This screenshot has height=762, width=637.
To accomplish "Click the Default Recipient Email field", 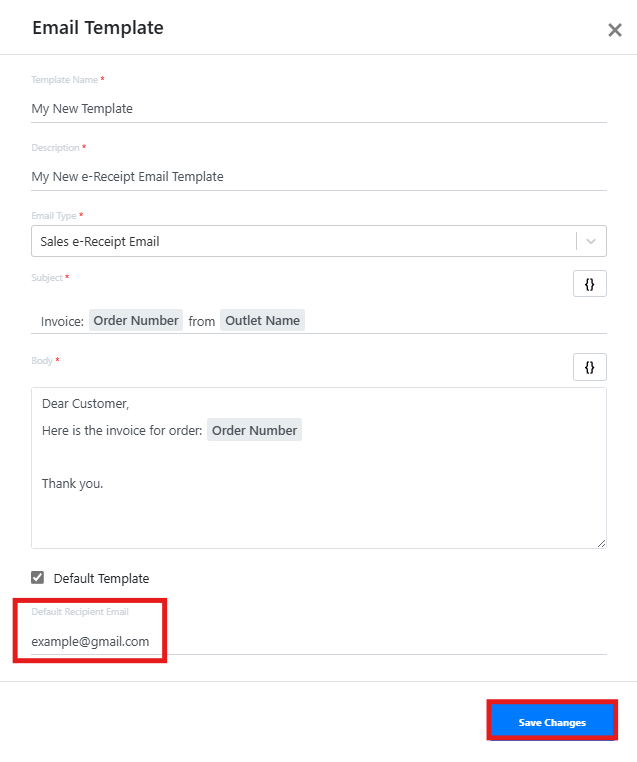I will (319, 641).
